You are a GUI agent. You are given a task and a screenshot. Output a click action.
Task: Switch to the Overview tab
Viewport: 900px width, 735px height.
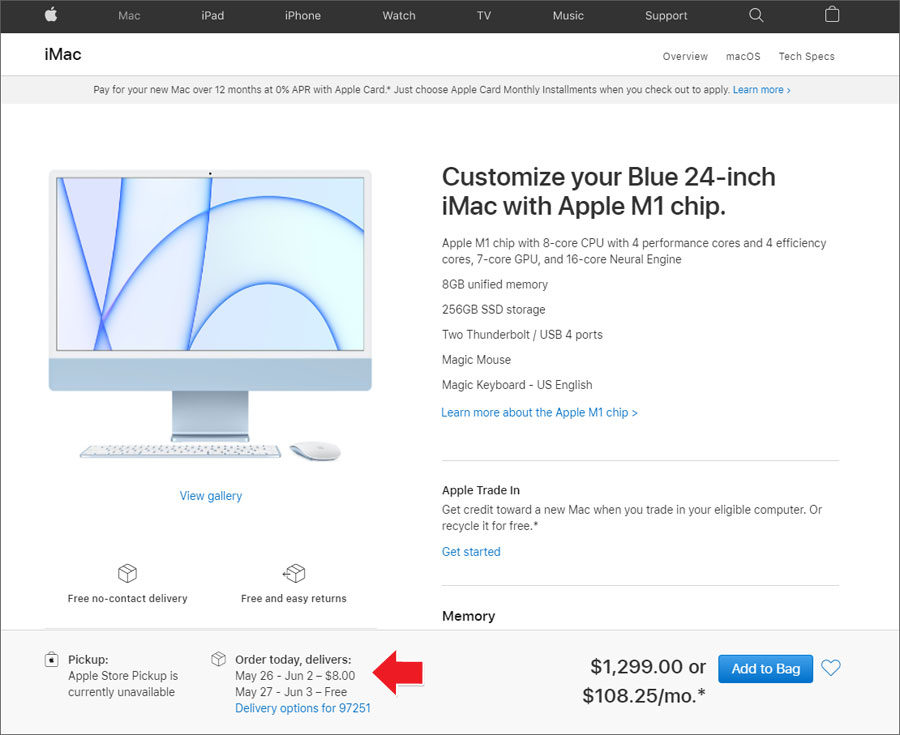[685, 56]
